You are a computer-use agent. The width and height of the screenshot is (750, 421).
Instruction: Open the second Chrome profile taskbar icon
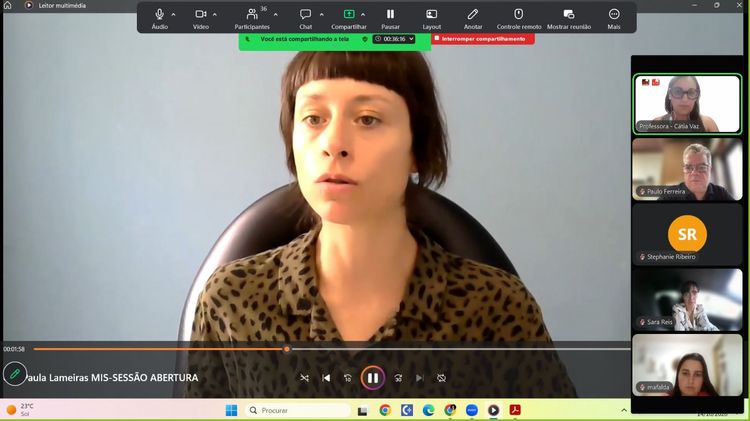450,410
